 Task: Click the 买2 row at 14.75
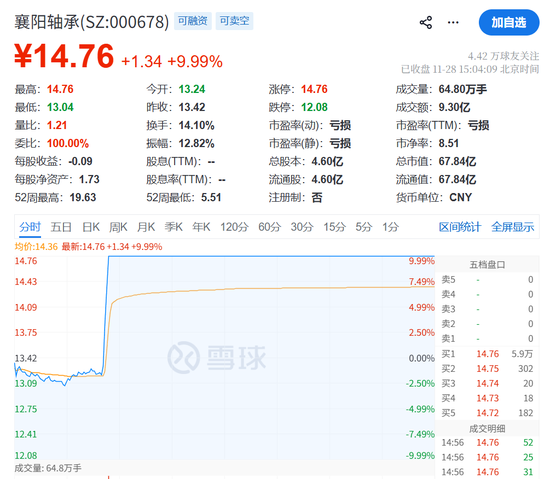point(487,369)
